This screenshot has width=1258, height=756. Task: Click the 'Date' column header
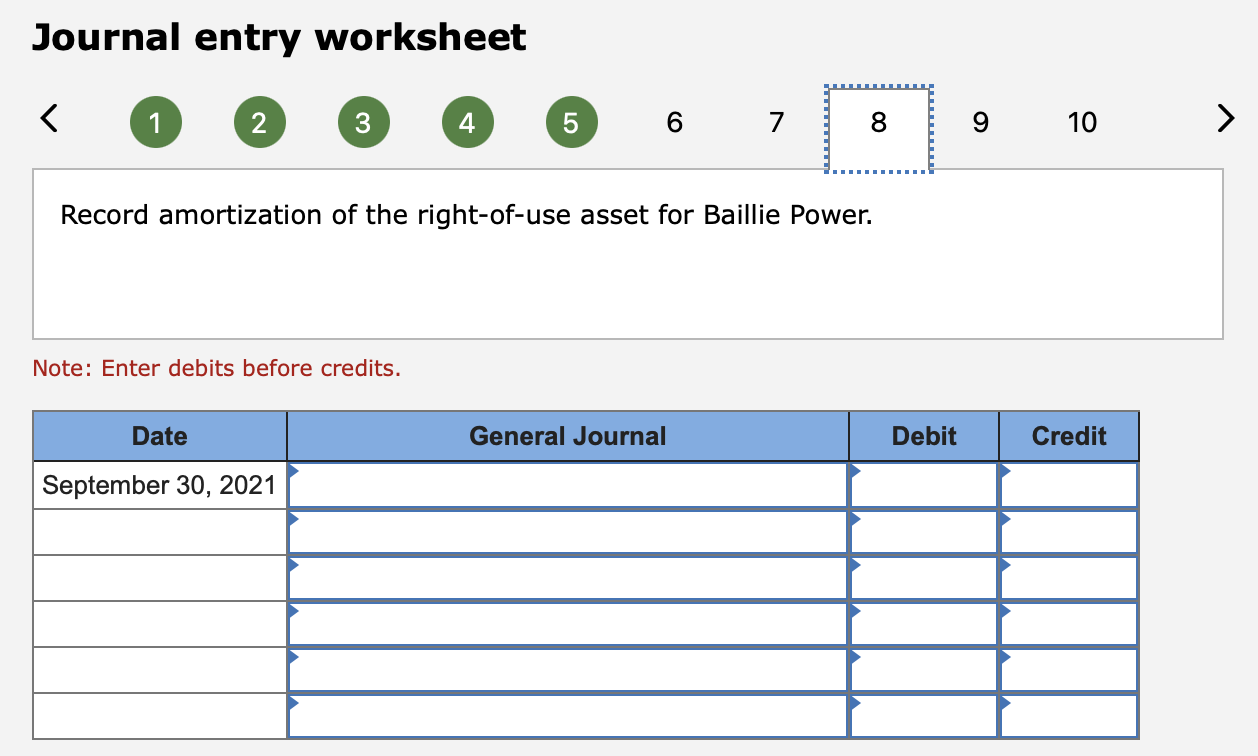click(x=160, y=436)
